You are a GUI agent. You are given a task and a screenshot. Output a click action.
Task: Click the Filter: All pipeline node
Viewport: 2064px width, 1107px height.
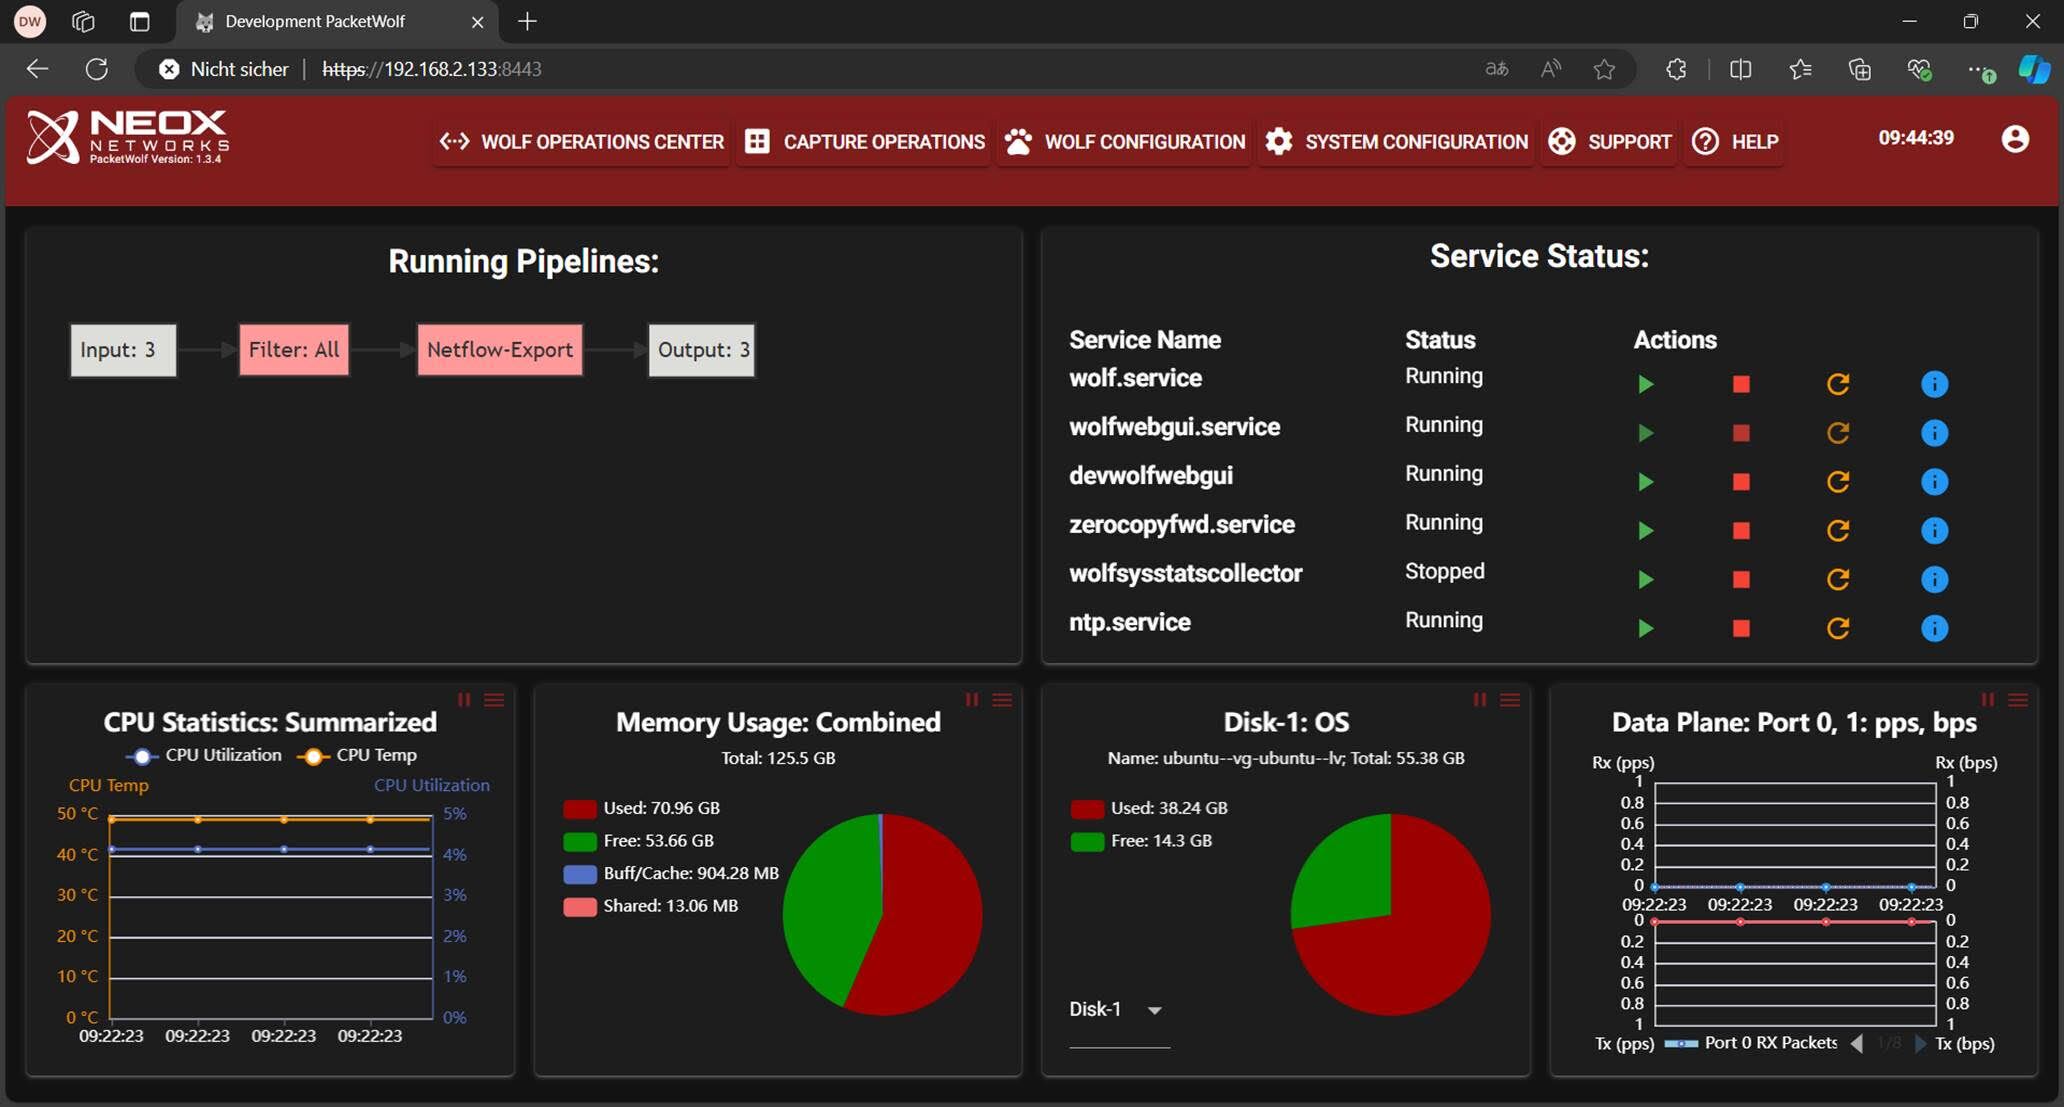click(294, 350)
